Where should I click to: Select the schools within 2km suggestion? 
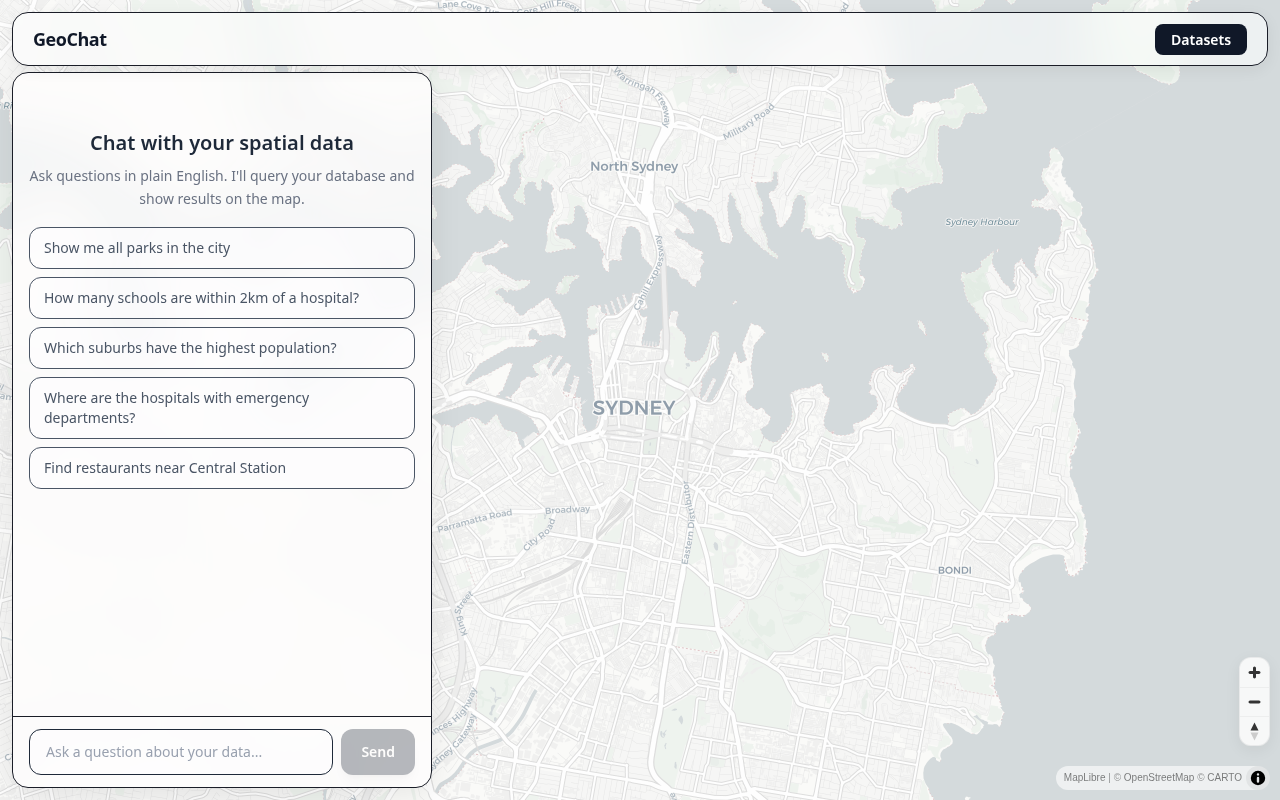(221, 297)
